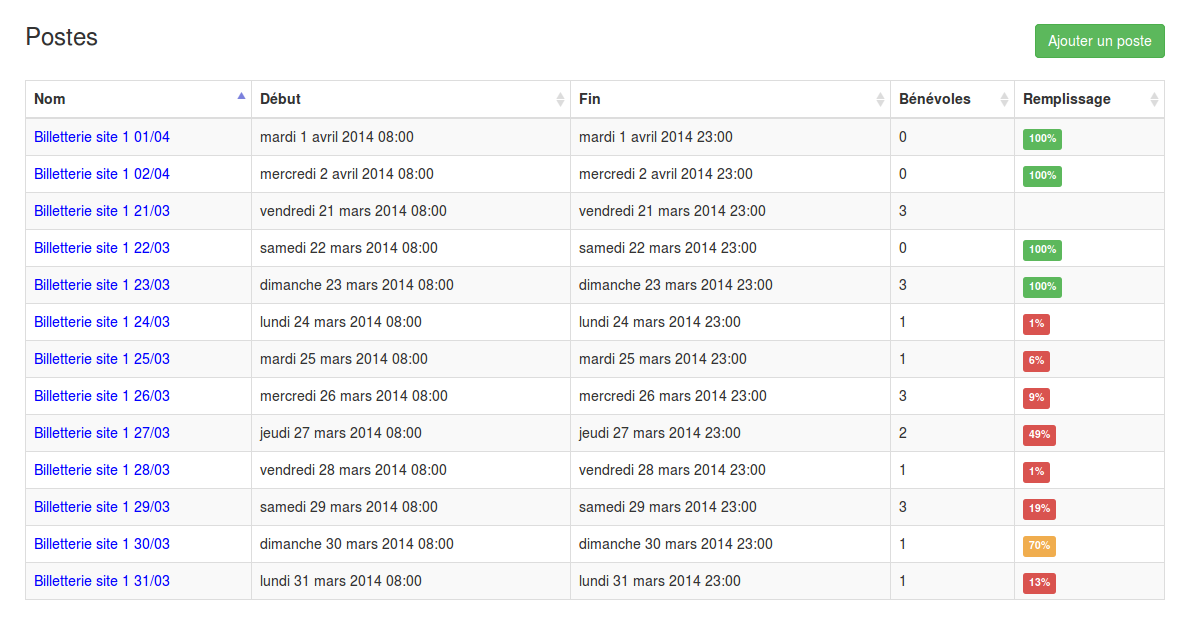Screen dimensions: 1200x620
Task: Click the green 100% badge for 02/04
Action: point(1042,176)
